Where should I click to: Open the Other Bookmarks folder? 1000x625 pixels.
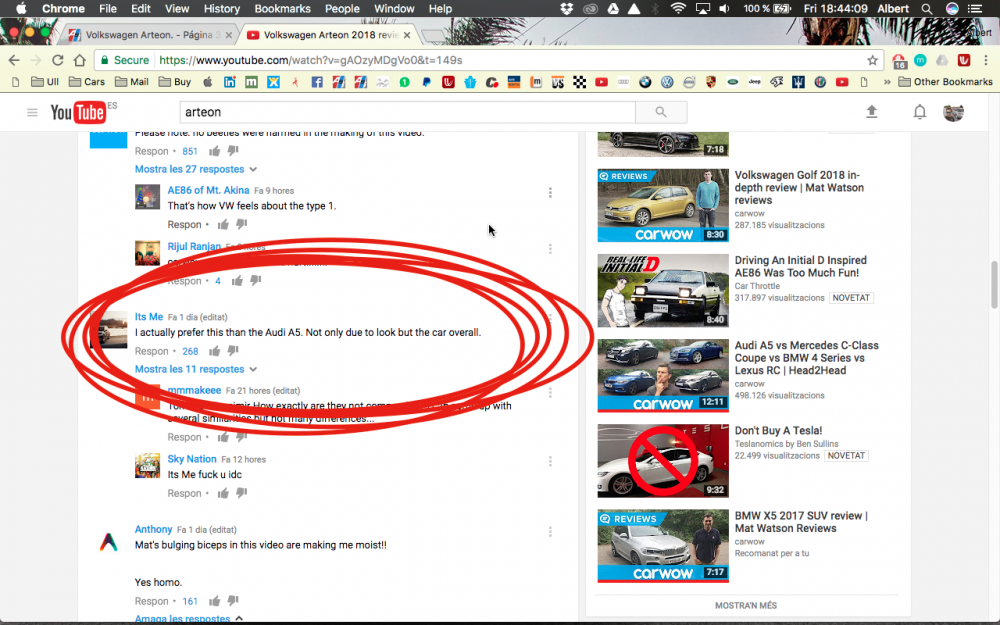(x=945, y=82)
